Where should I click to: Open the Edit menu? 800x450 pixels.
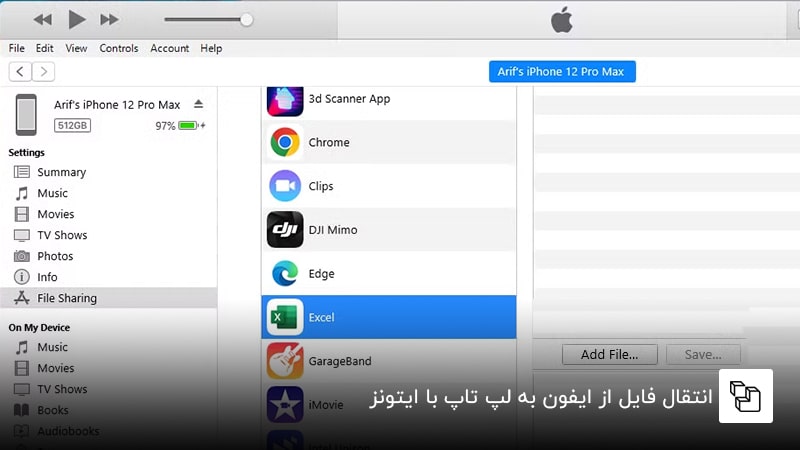tap(44, 48)
